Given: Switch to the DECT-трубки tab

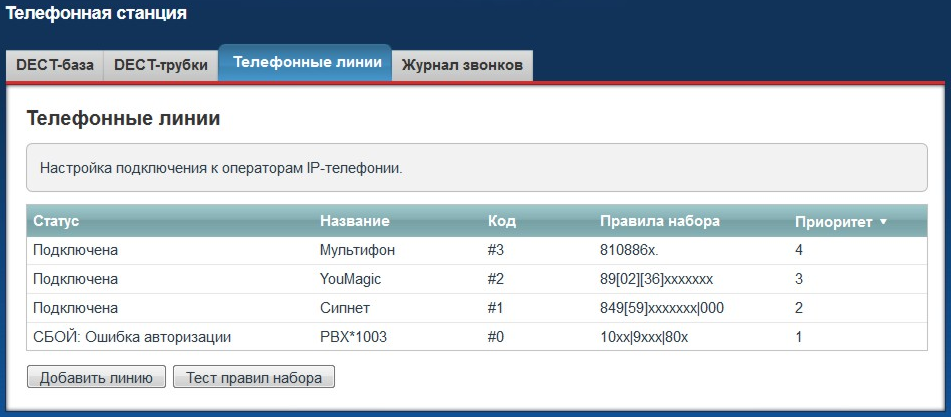Looking at the screenshot, I should pos(161,65).
